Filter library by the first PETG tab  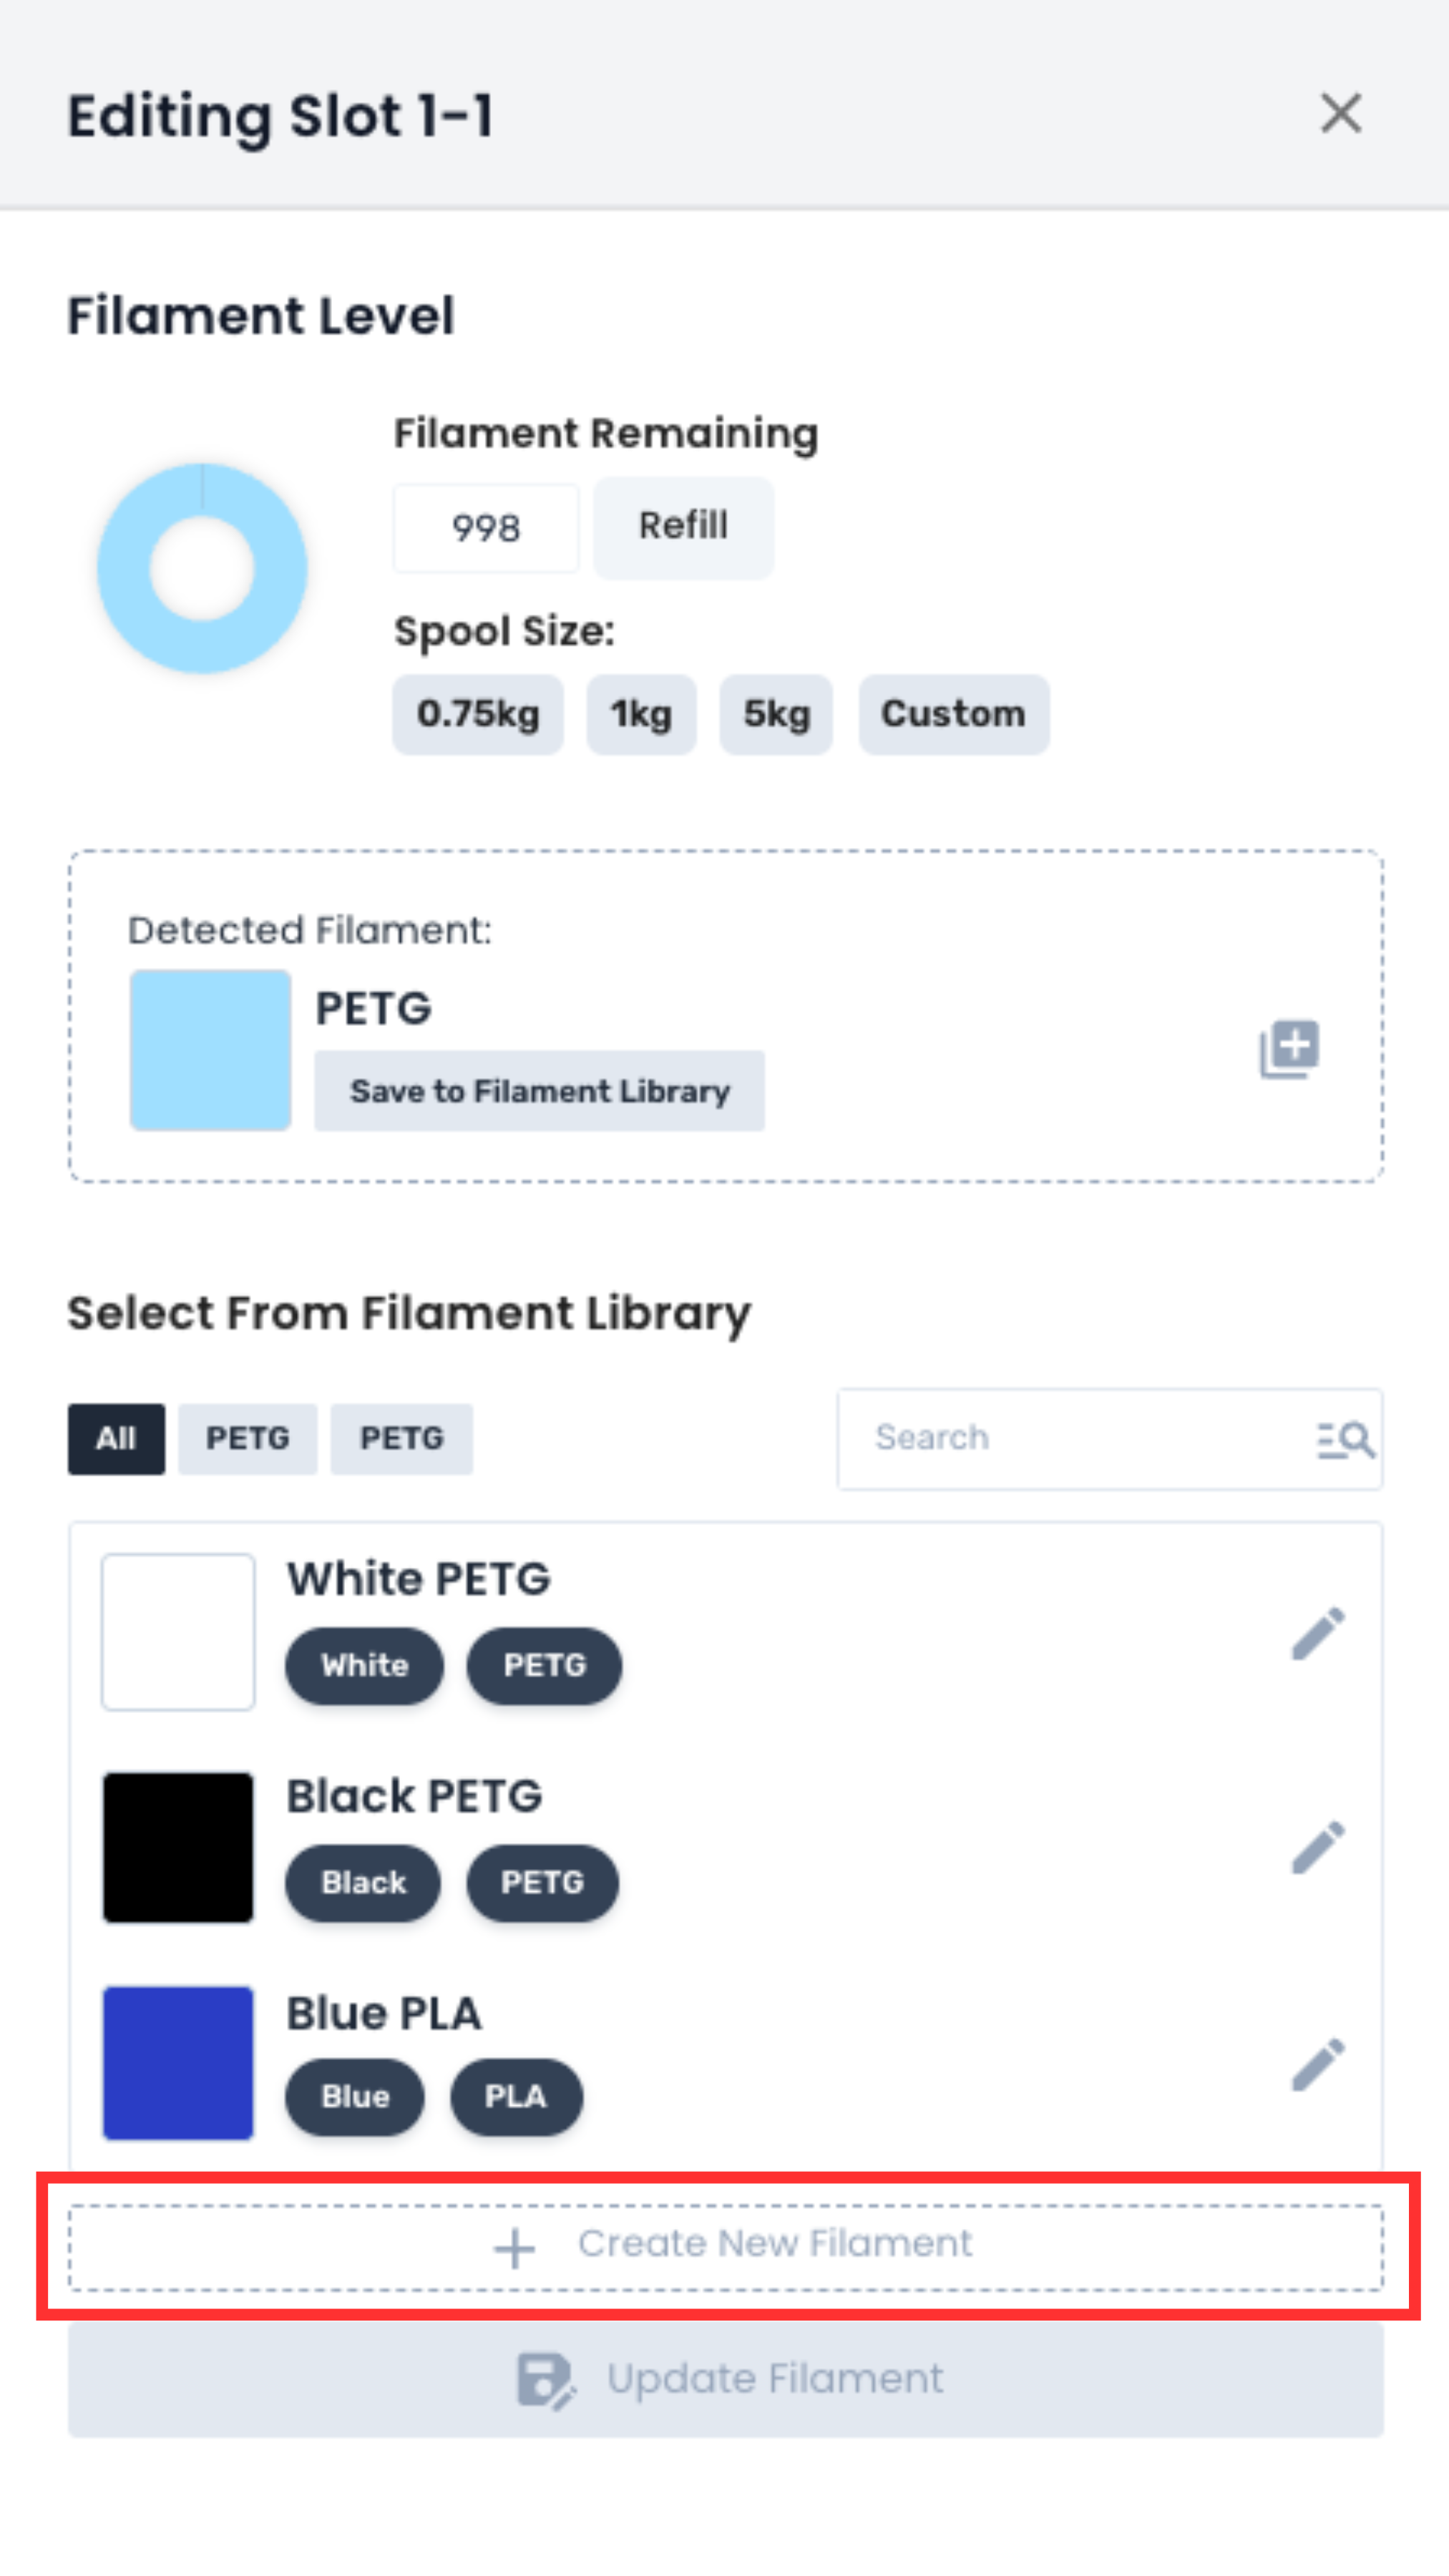247,1439
